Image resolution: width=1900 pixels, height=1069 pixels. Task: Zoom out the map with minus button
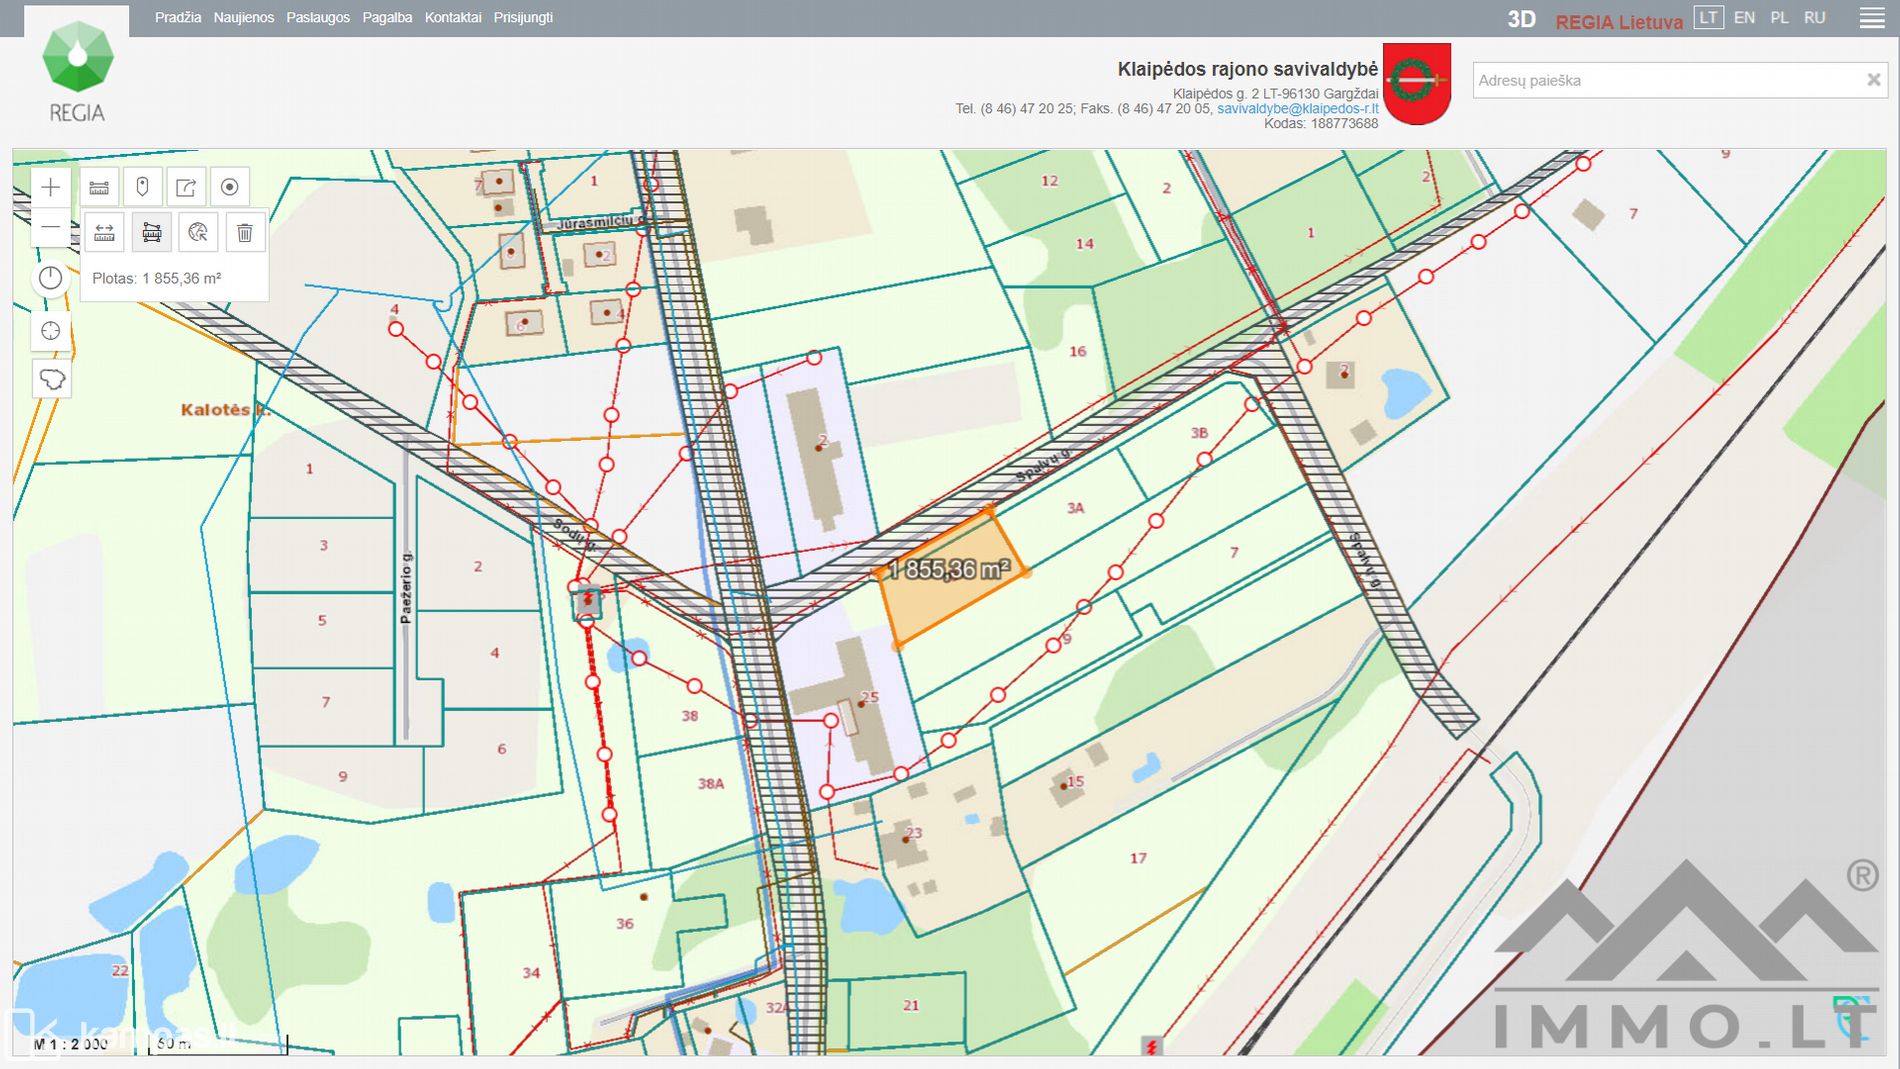51,228
